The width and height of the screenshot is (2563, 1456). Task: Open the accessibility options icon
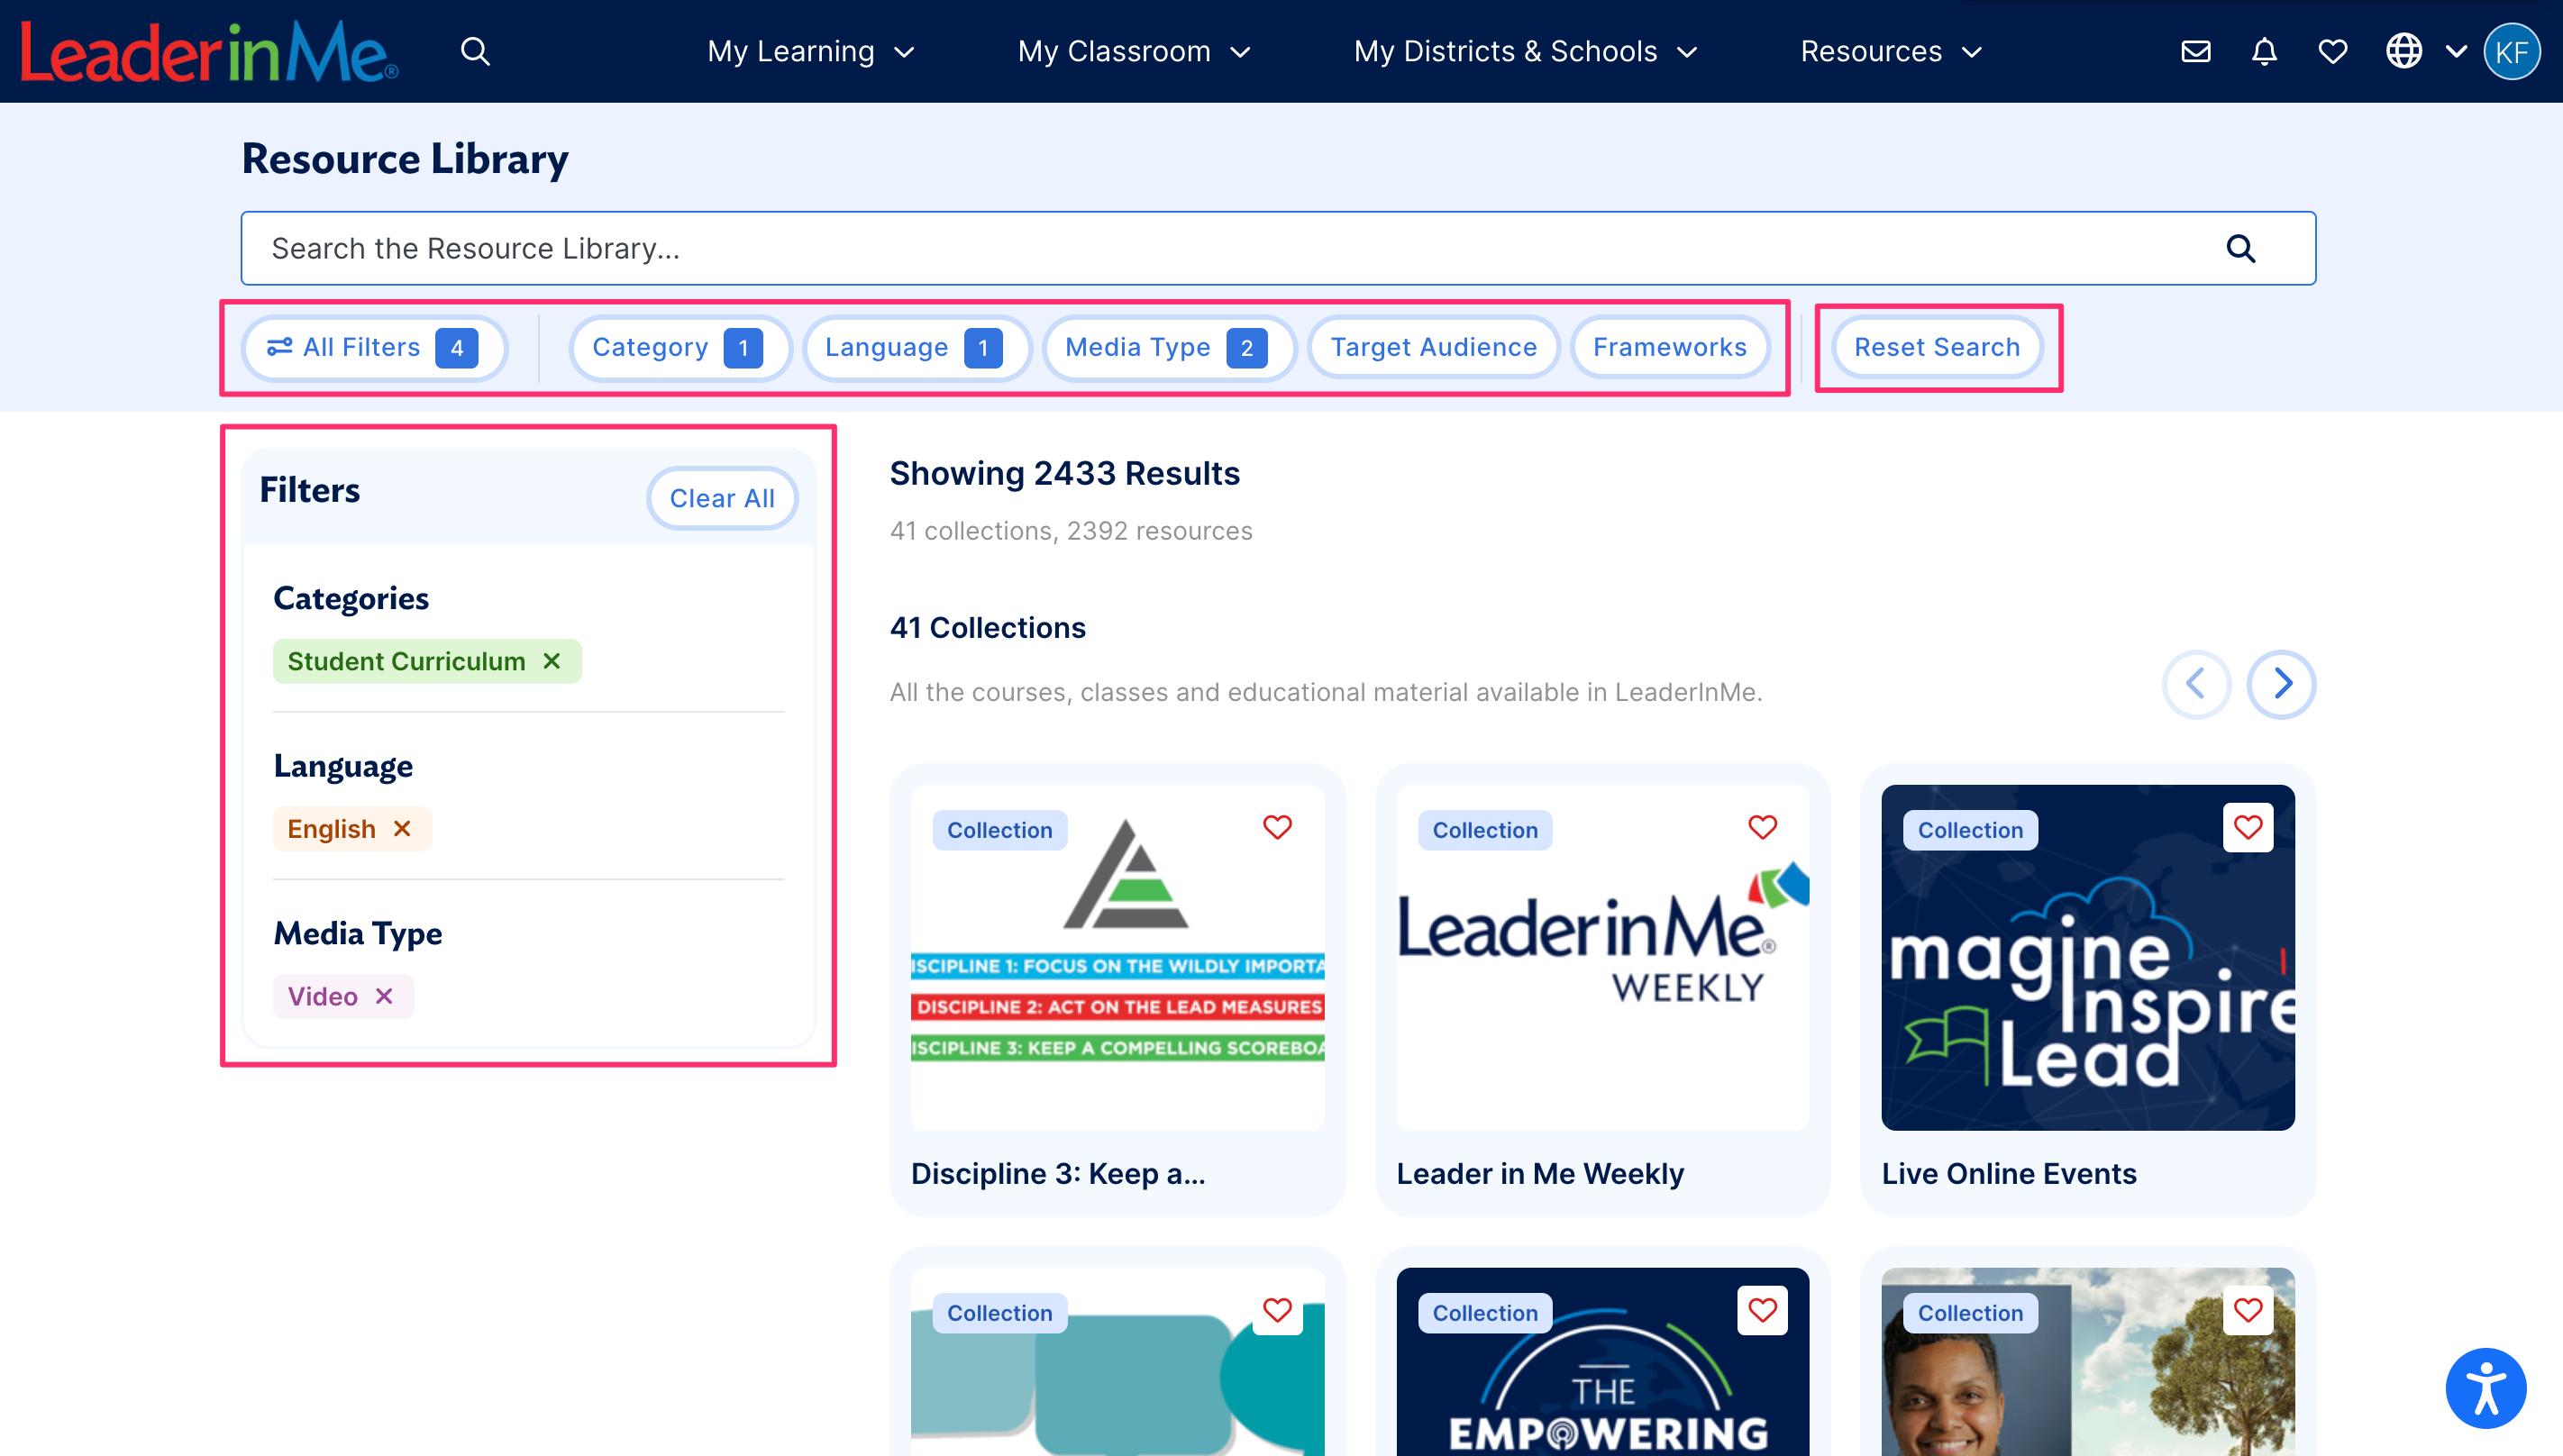point(2486,1388)
